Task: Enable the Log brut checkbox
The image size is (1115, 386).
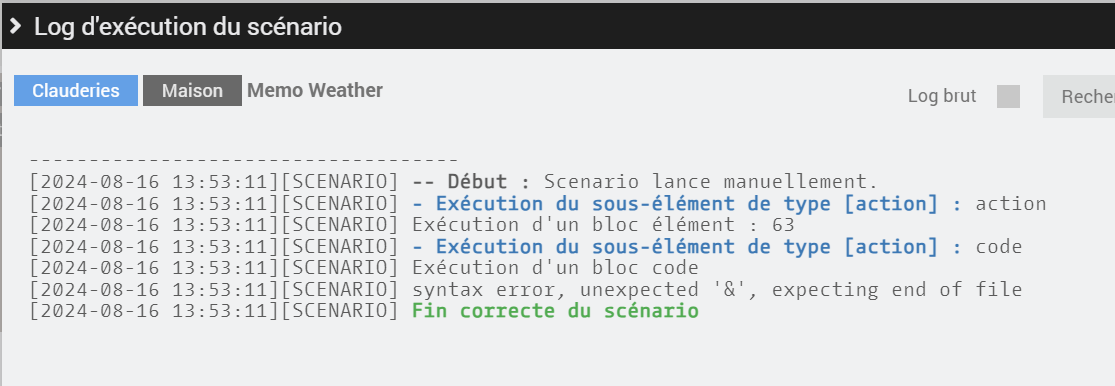Action: pos(1008,96)
